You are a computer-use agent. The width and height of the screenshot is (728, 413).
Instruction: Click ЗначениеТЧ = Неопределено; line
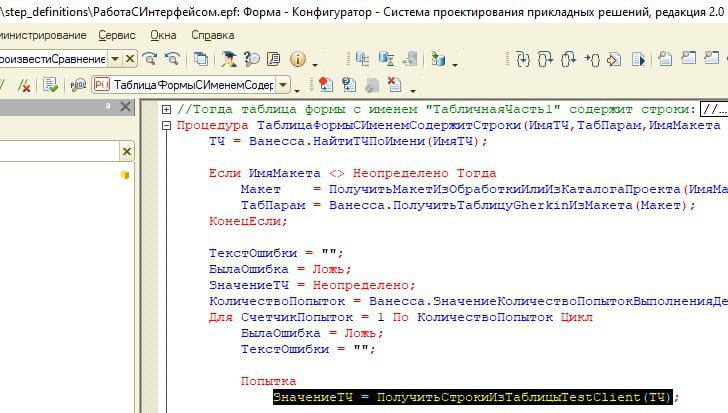[312, 285]
